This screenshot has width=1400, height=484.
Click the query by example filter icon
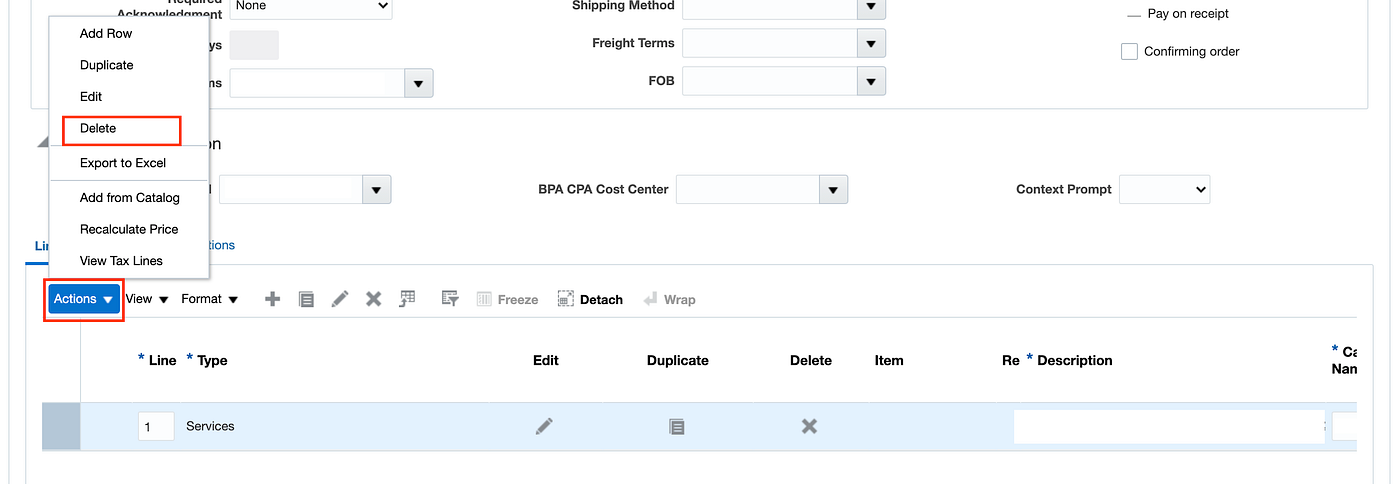[450, 299]
